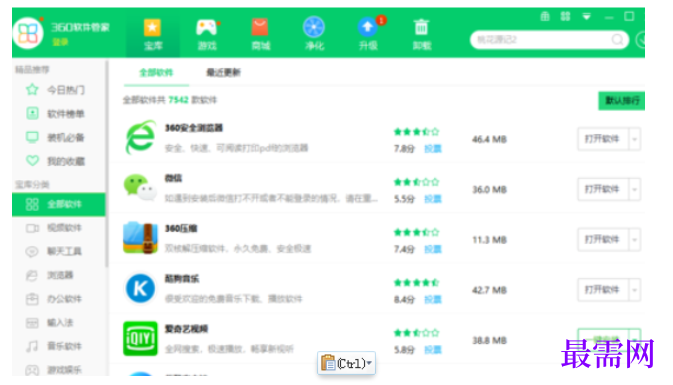Viewport: 673px width, 385px height.
Task: Select 全部软件 category in the sidebar
Action: (59, 204)
